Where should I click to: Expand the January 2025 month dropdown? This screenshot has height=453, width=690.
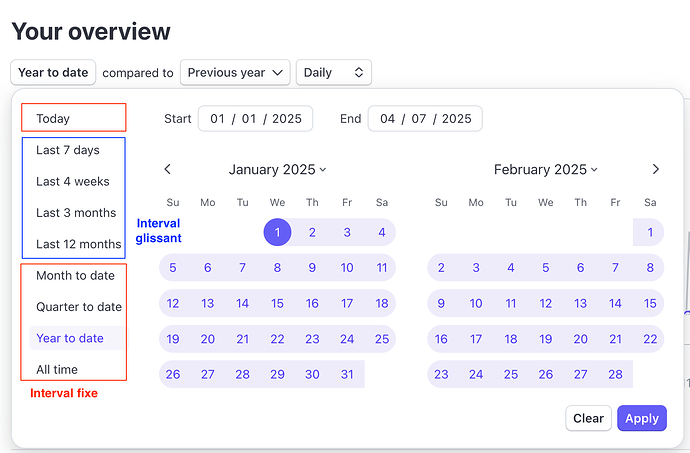[x=277, y=170]
